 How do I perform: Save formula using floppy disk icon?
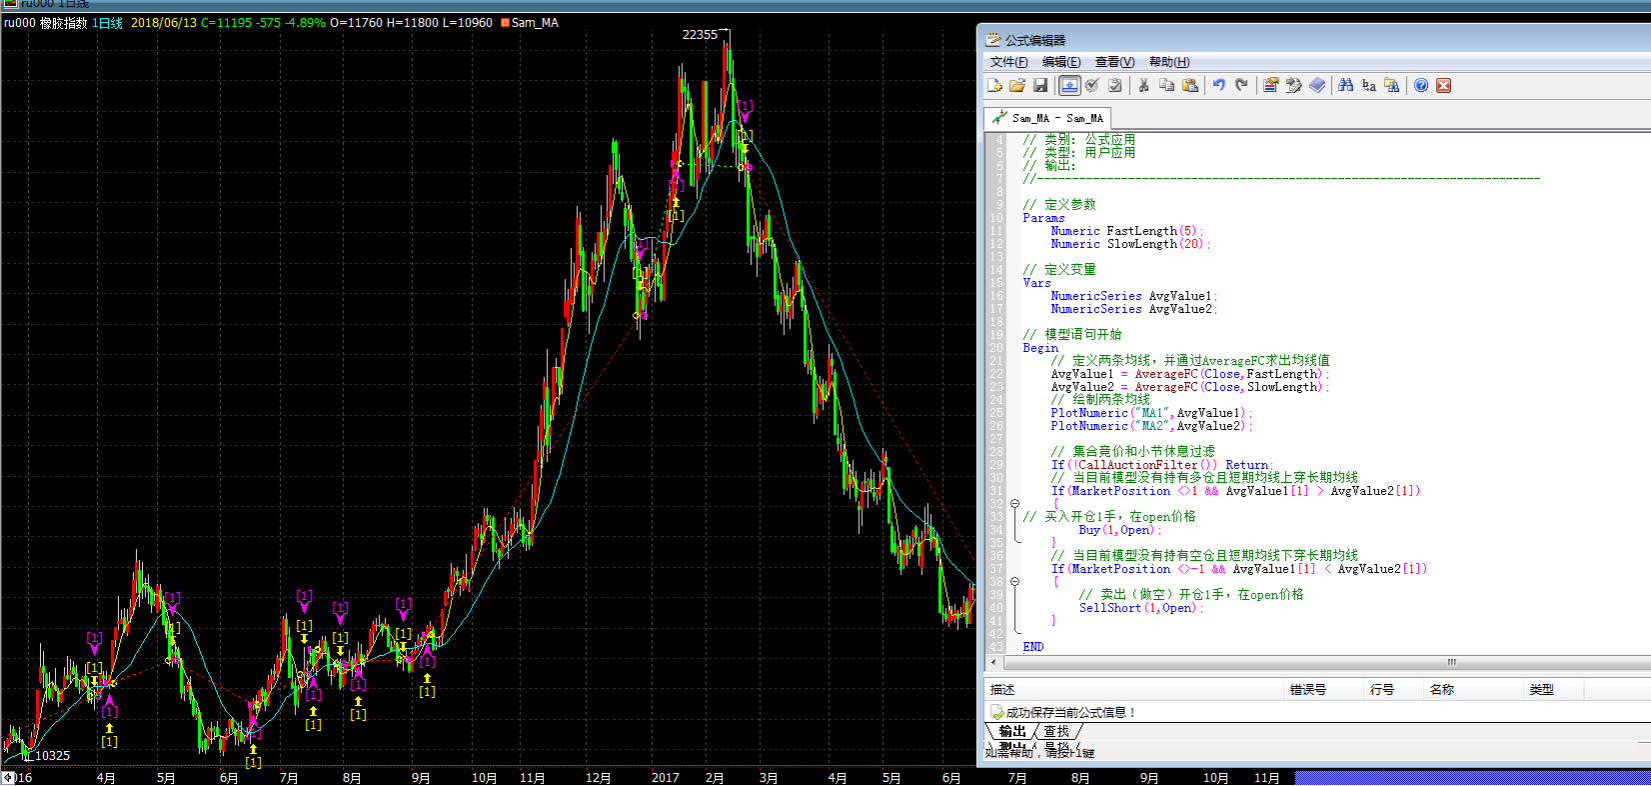coord(1040,86)
